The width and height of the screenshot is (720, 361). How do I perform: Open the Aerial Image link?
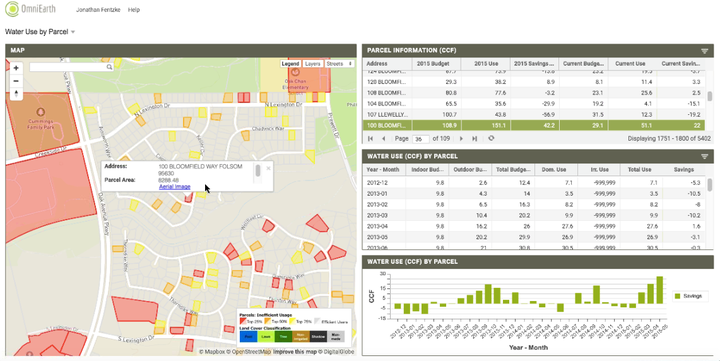coord(174,186)
